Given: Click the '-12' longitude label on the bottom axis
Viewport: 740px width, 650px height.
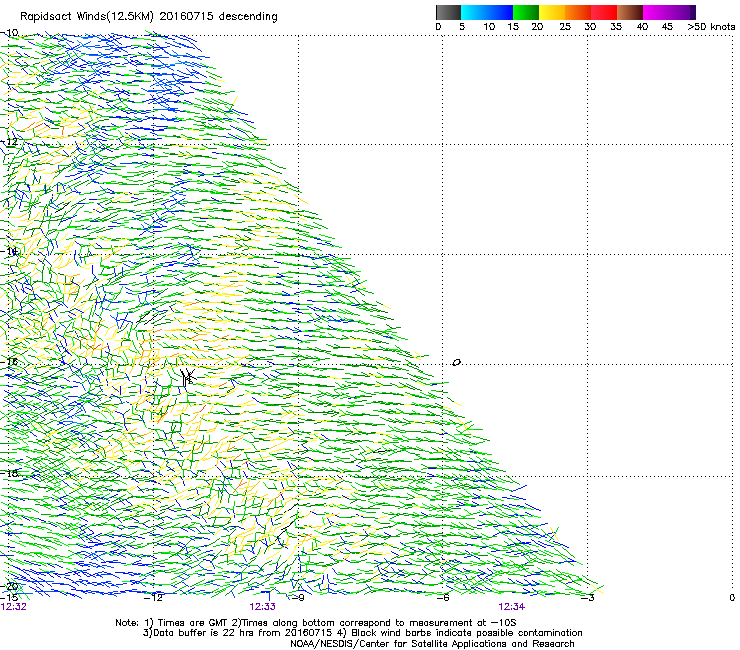Looking at the screenshot, I should [x=153, y=598].
